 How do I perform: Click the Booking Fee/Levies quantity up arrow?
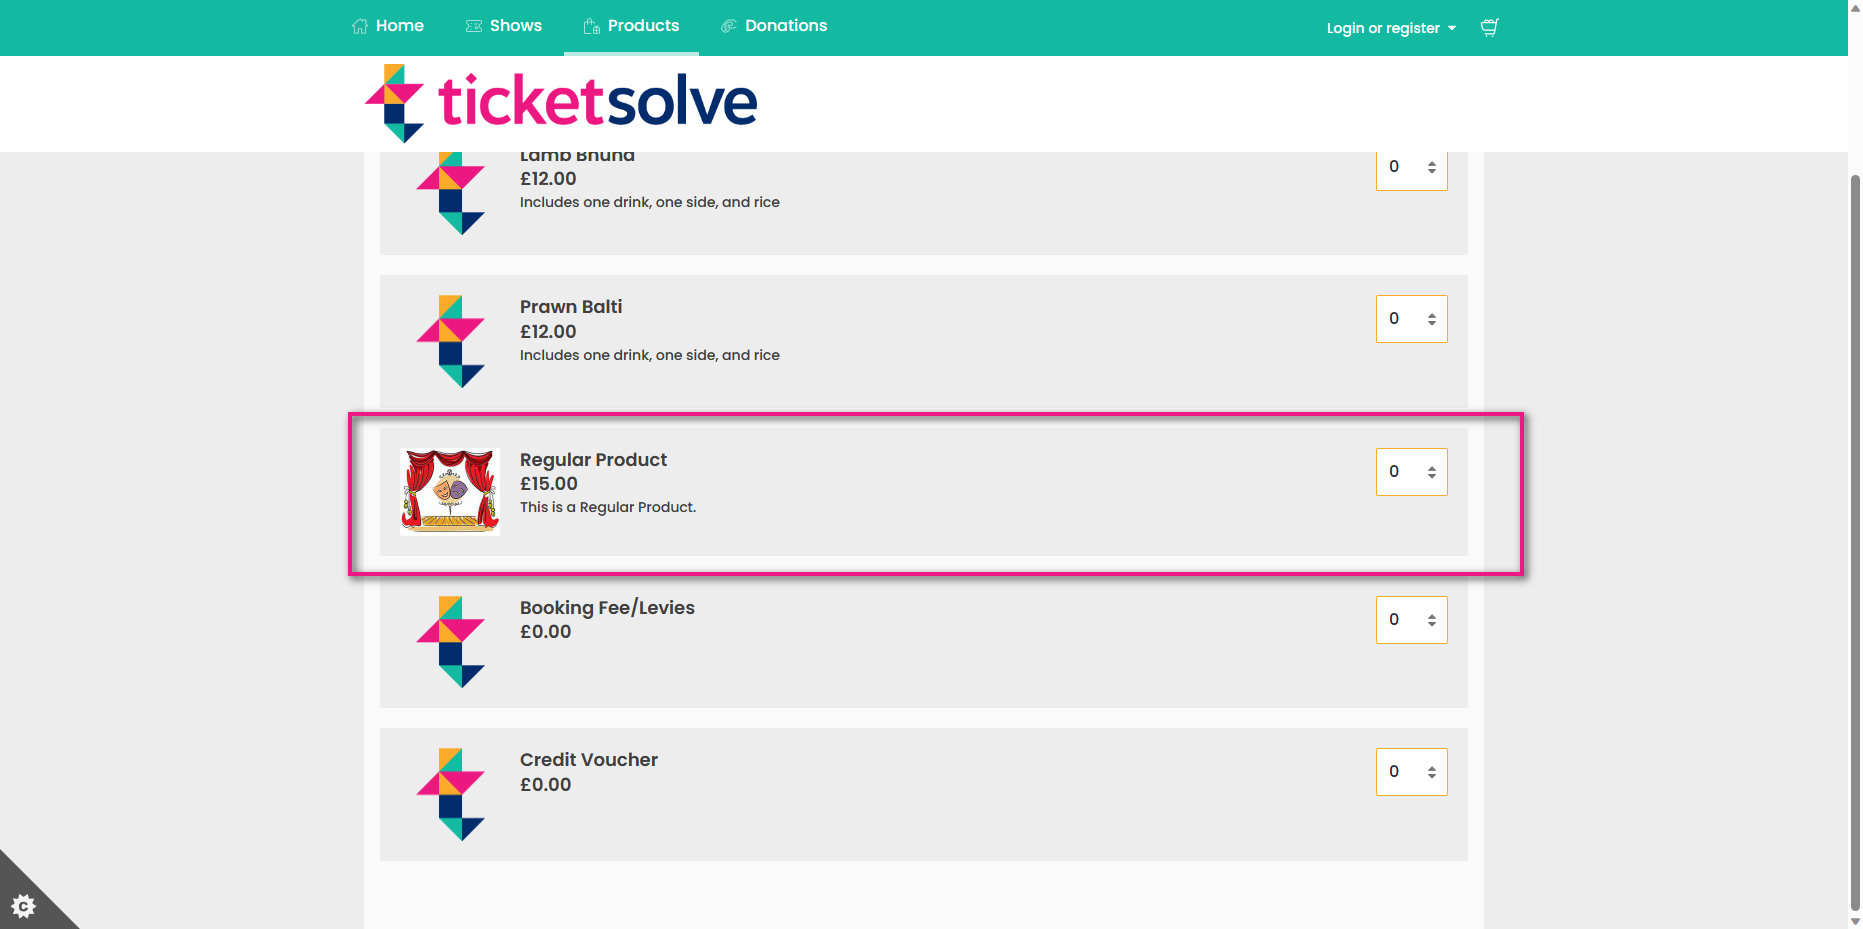click(x=1432, y=614)
